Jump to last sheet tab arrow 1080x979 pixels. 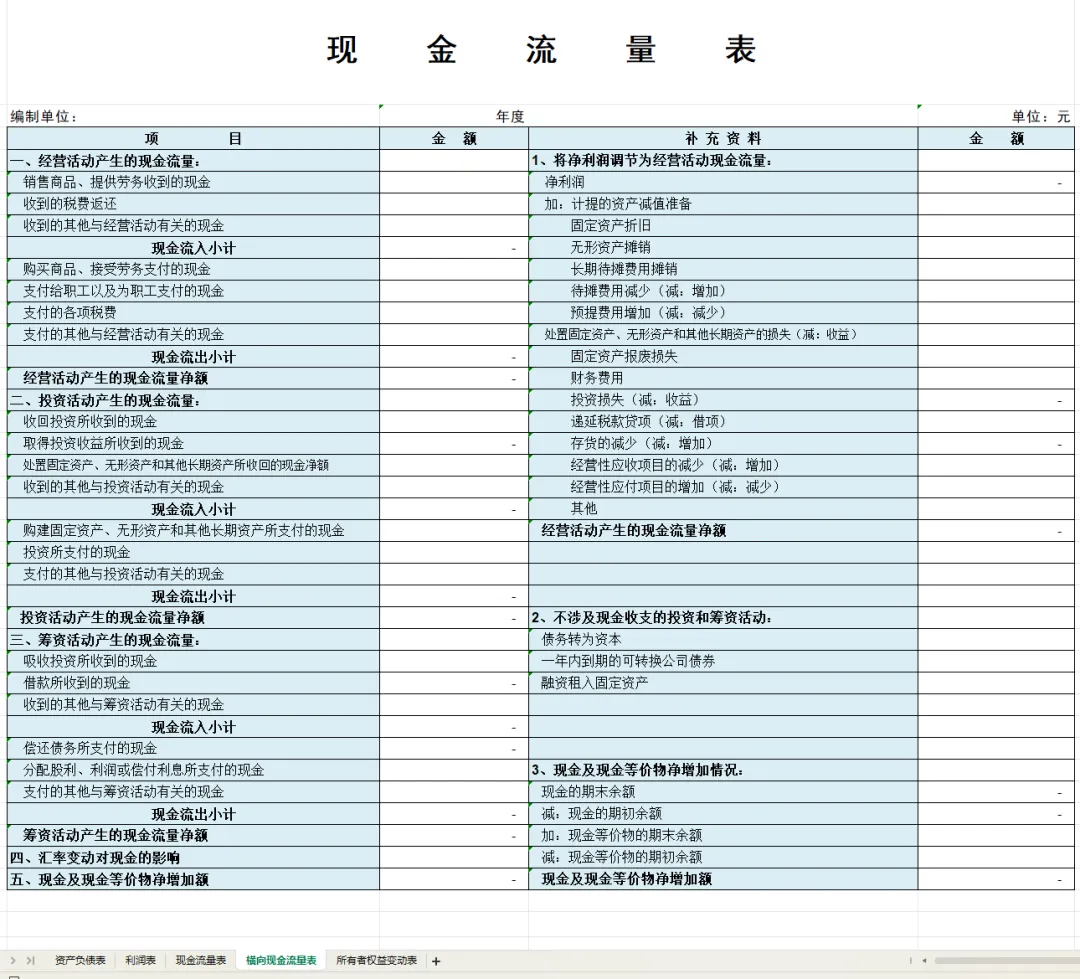point(30,960)
